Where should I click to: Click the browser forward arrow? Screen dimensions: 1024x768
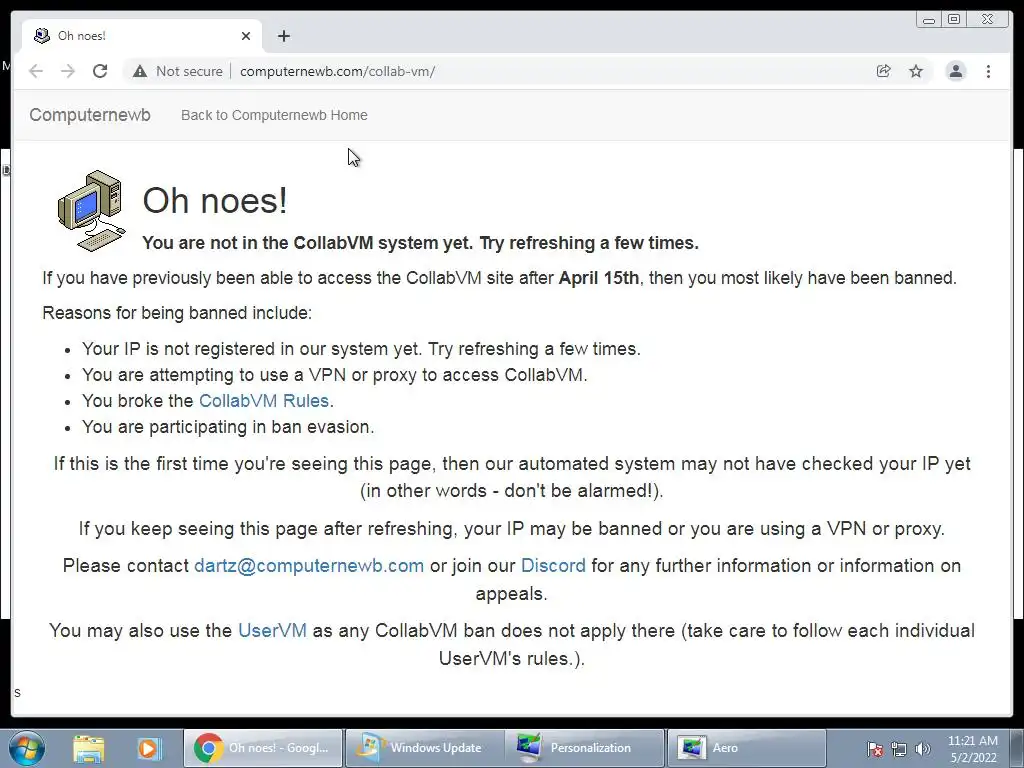[68, 71]
